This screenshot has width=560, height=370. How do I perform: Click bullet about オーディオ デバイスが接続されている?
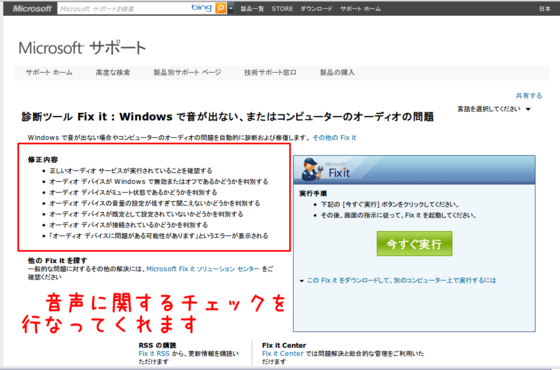click(129, 225)
